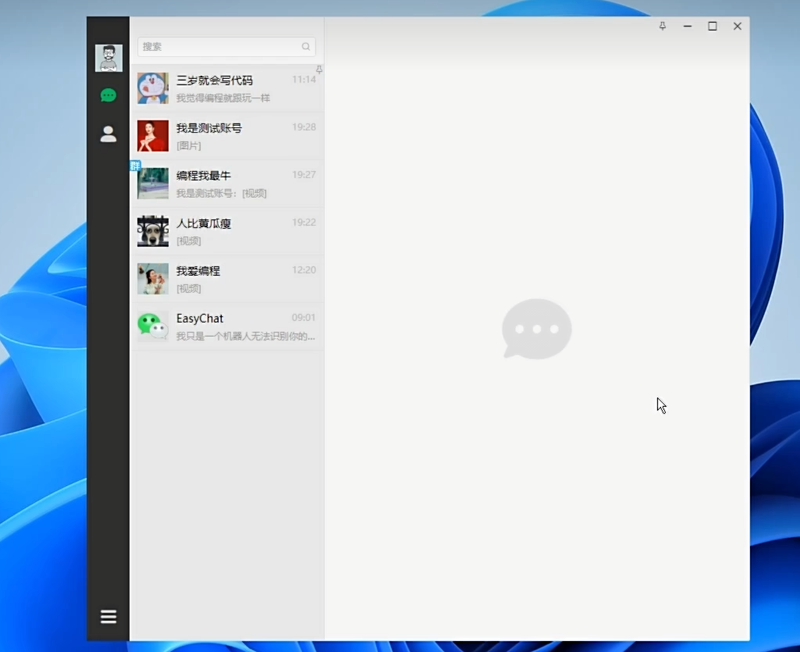Click the magnifier icon in the search box
The width and height of the screenshot is (800, 652).
(x=306, y=47)
